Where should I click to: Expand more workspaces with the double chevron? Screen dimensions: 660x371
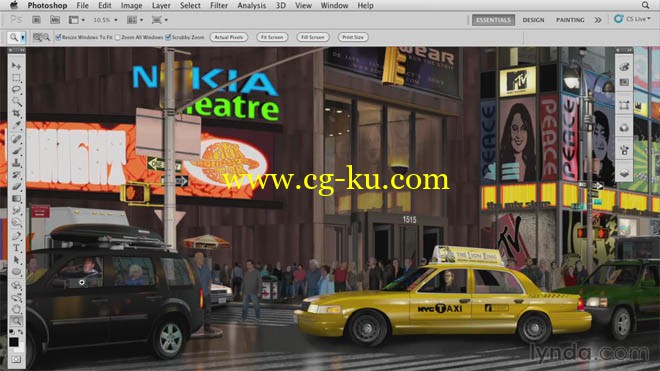coord(598,20)
